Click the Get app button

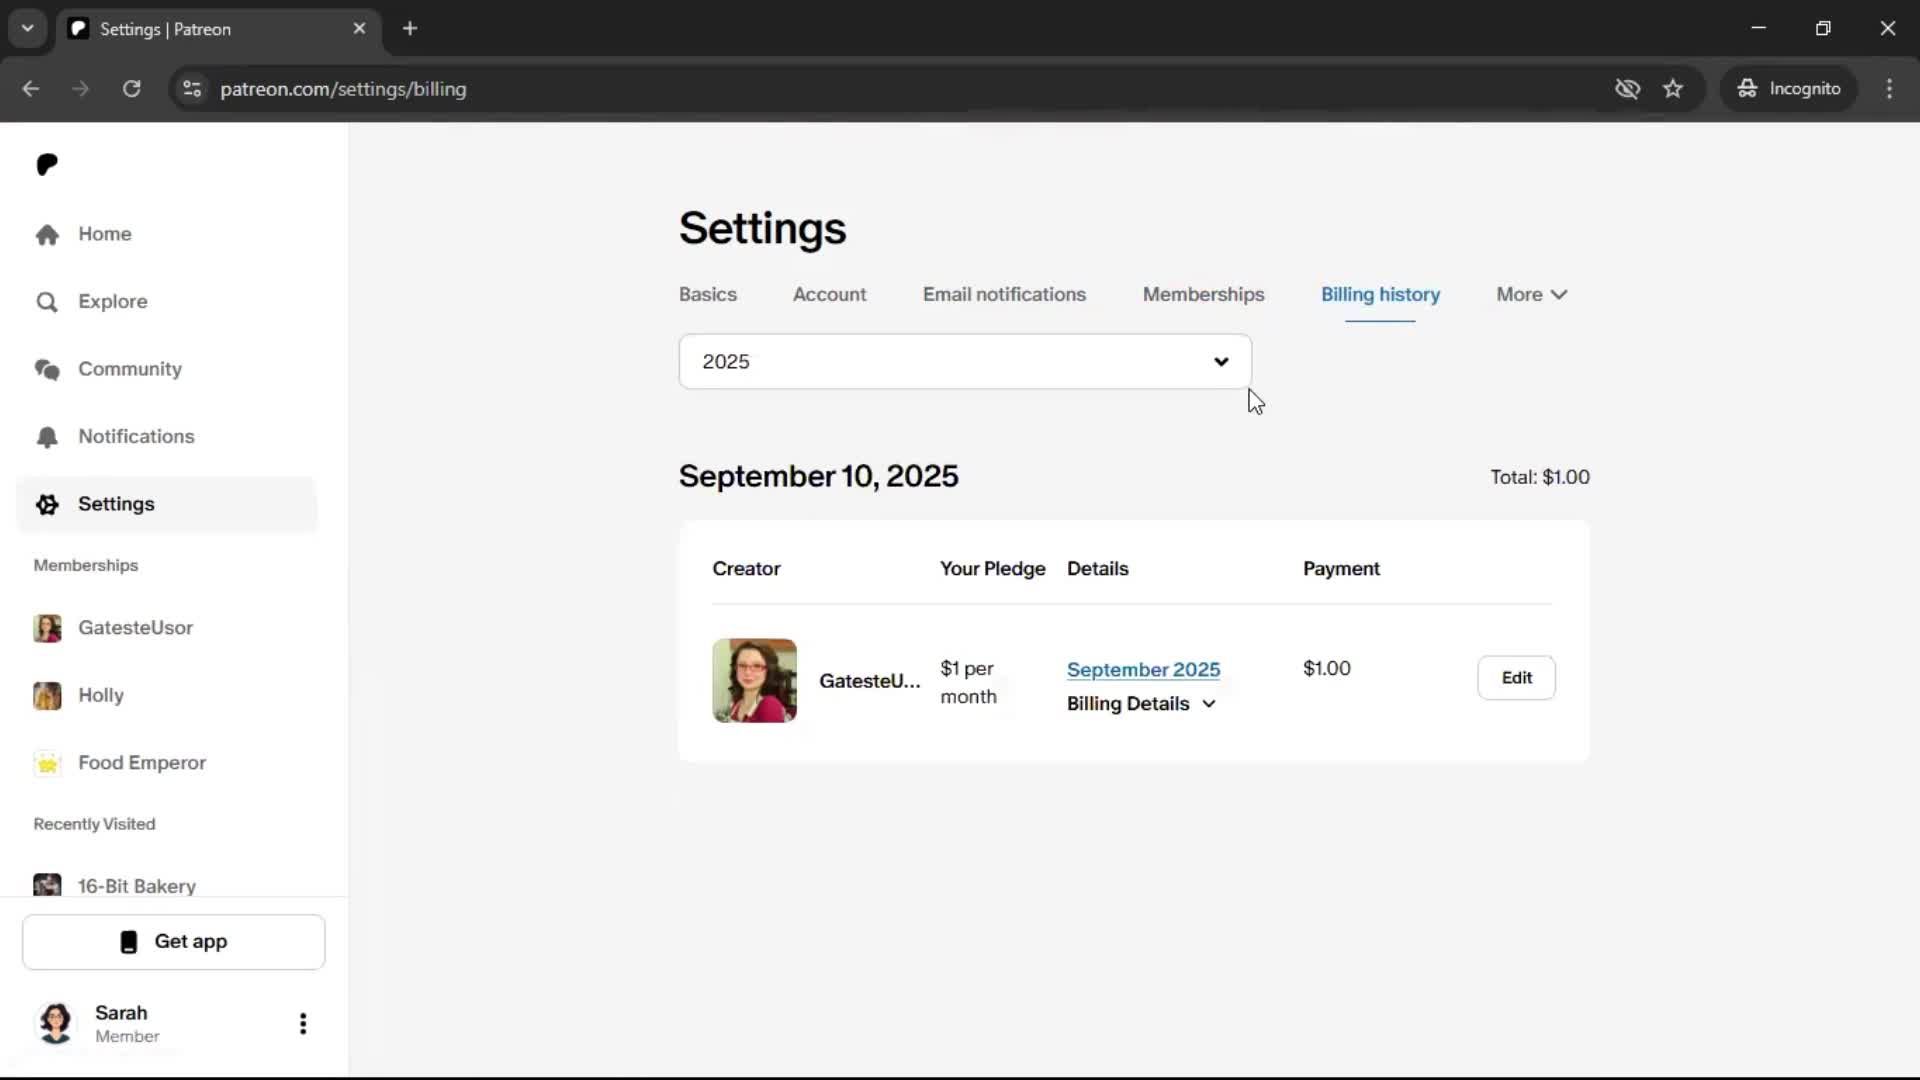point(174,942)
